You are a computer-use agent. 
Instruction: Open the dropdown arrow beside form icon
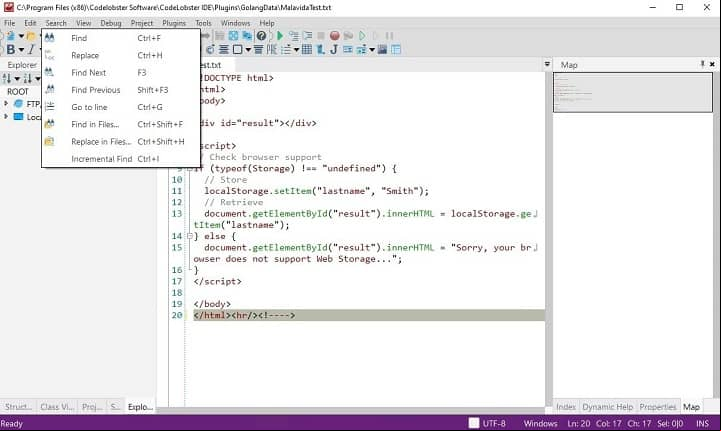coord(372,50)
